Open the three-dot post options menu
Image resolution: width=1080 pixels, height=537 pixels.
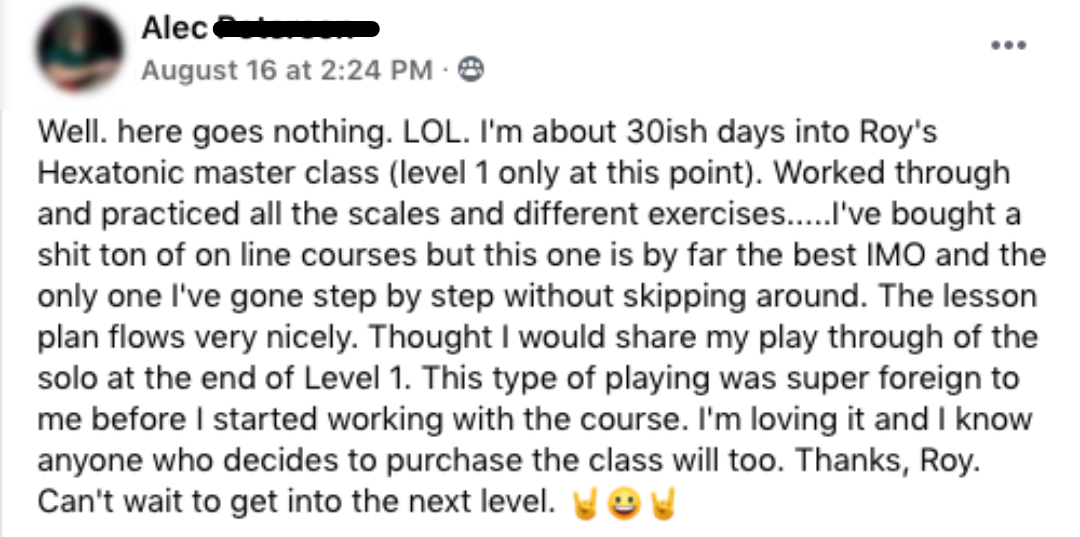click(1007, 46)
